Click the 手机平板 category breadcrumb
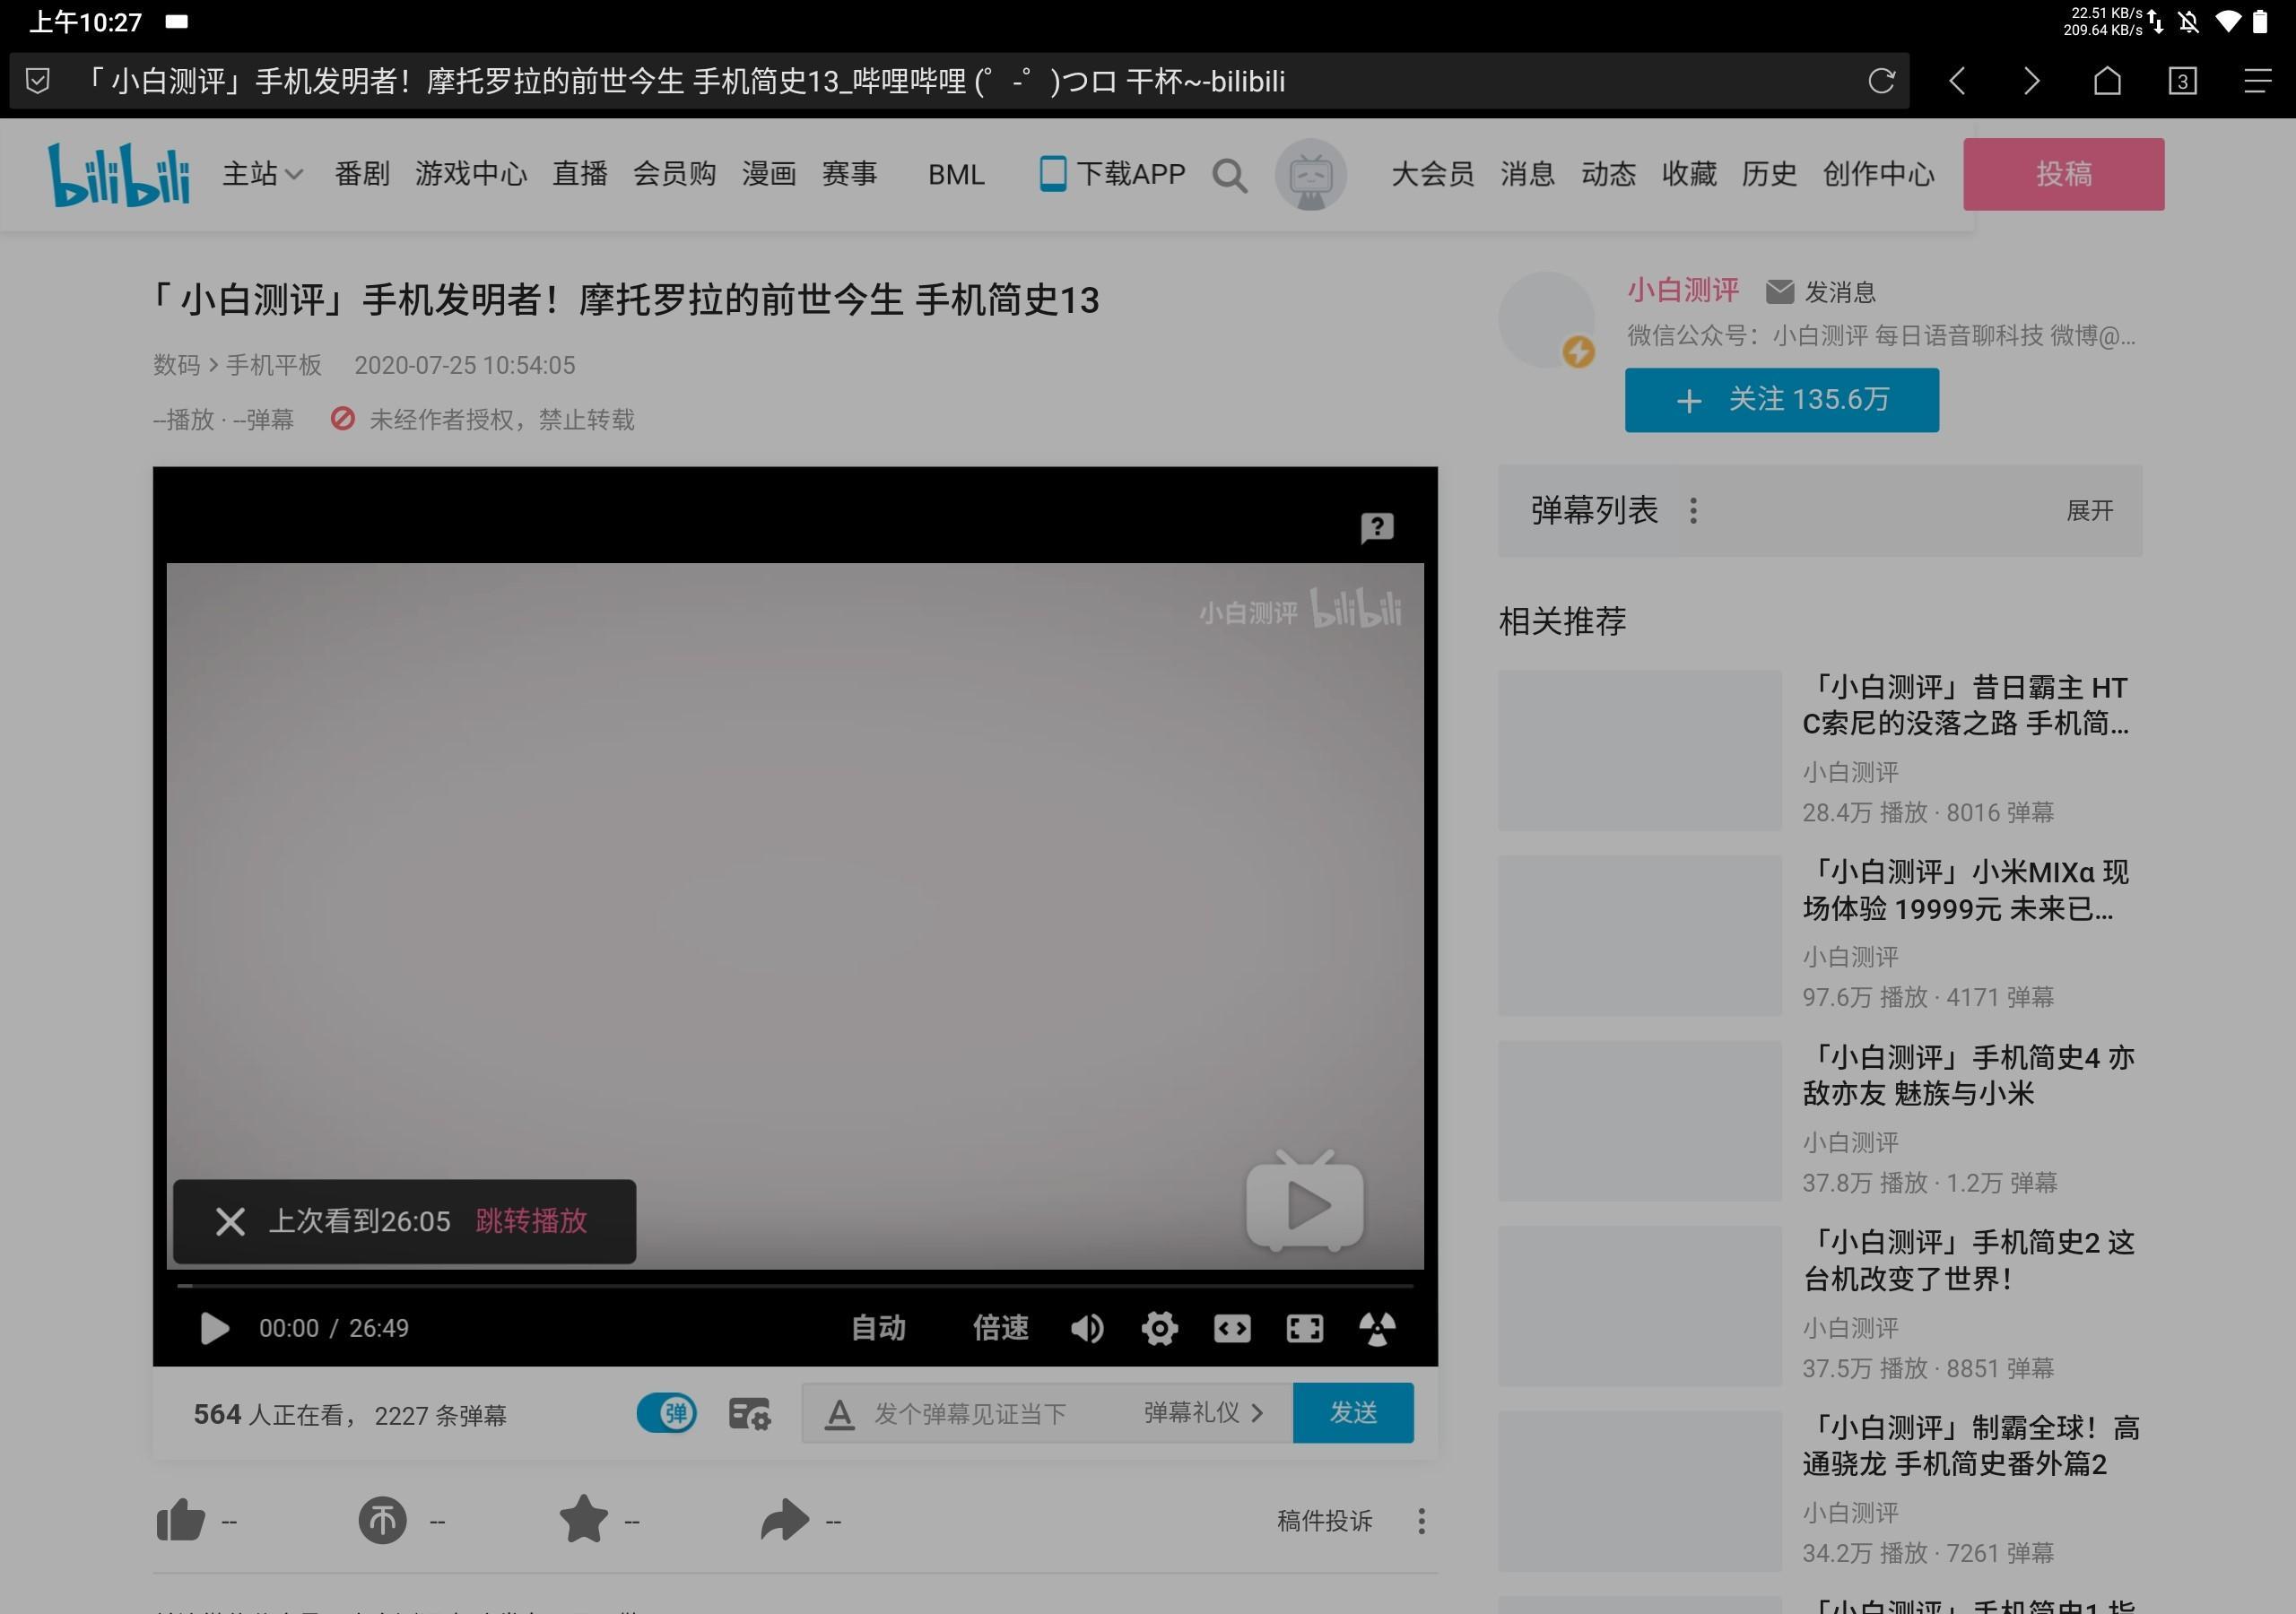 pos(274,365)
